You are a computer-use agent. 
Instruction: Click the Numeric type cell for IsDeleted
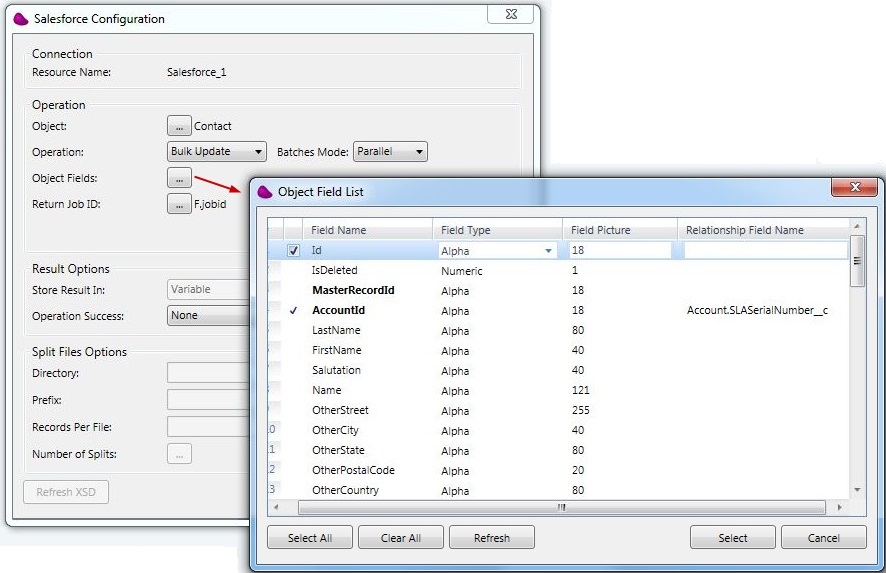click(x=462, y=271)
